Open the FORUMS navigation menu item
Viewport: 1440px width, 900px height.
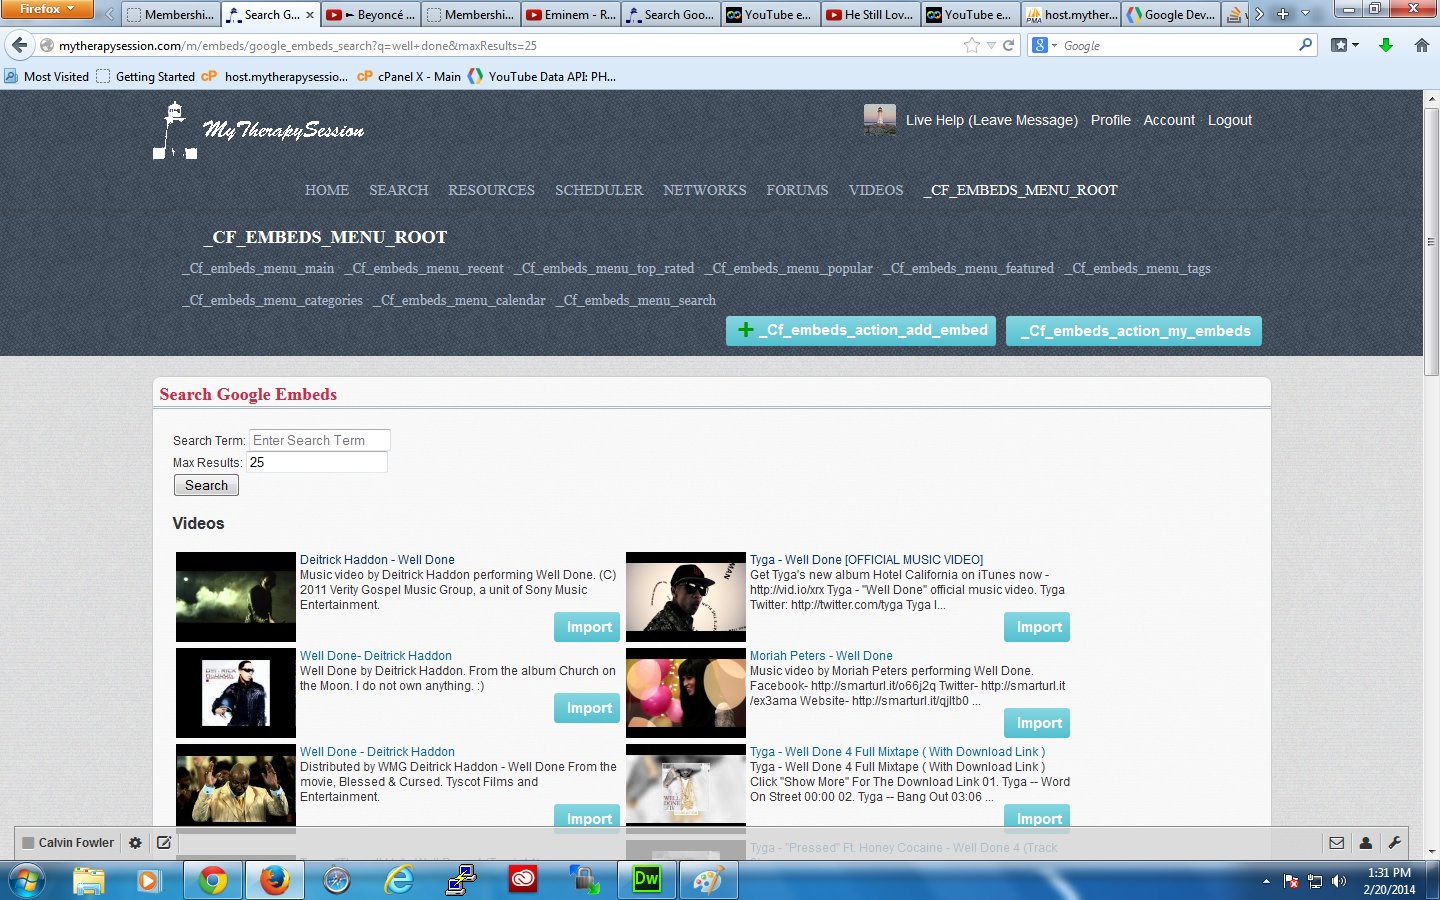coord(797,190)
